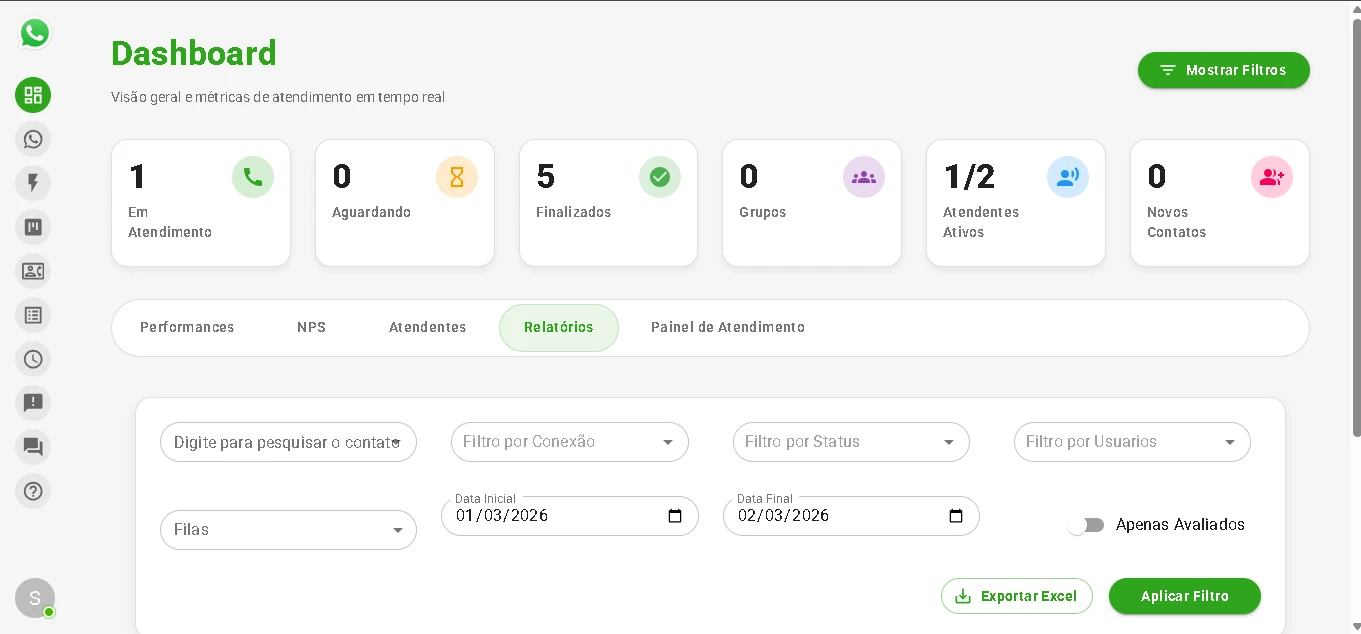The width and height of the screenshot is (1361, 634).
Task: Click the lightning bolt quick replies icon
Action: pos(33,183)
